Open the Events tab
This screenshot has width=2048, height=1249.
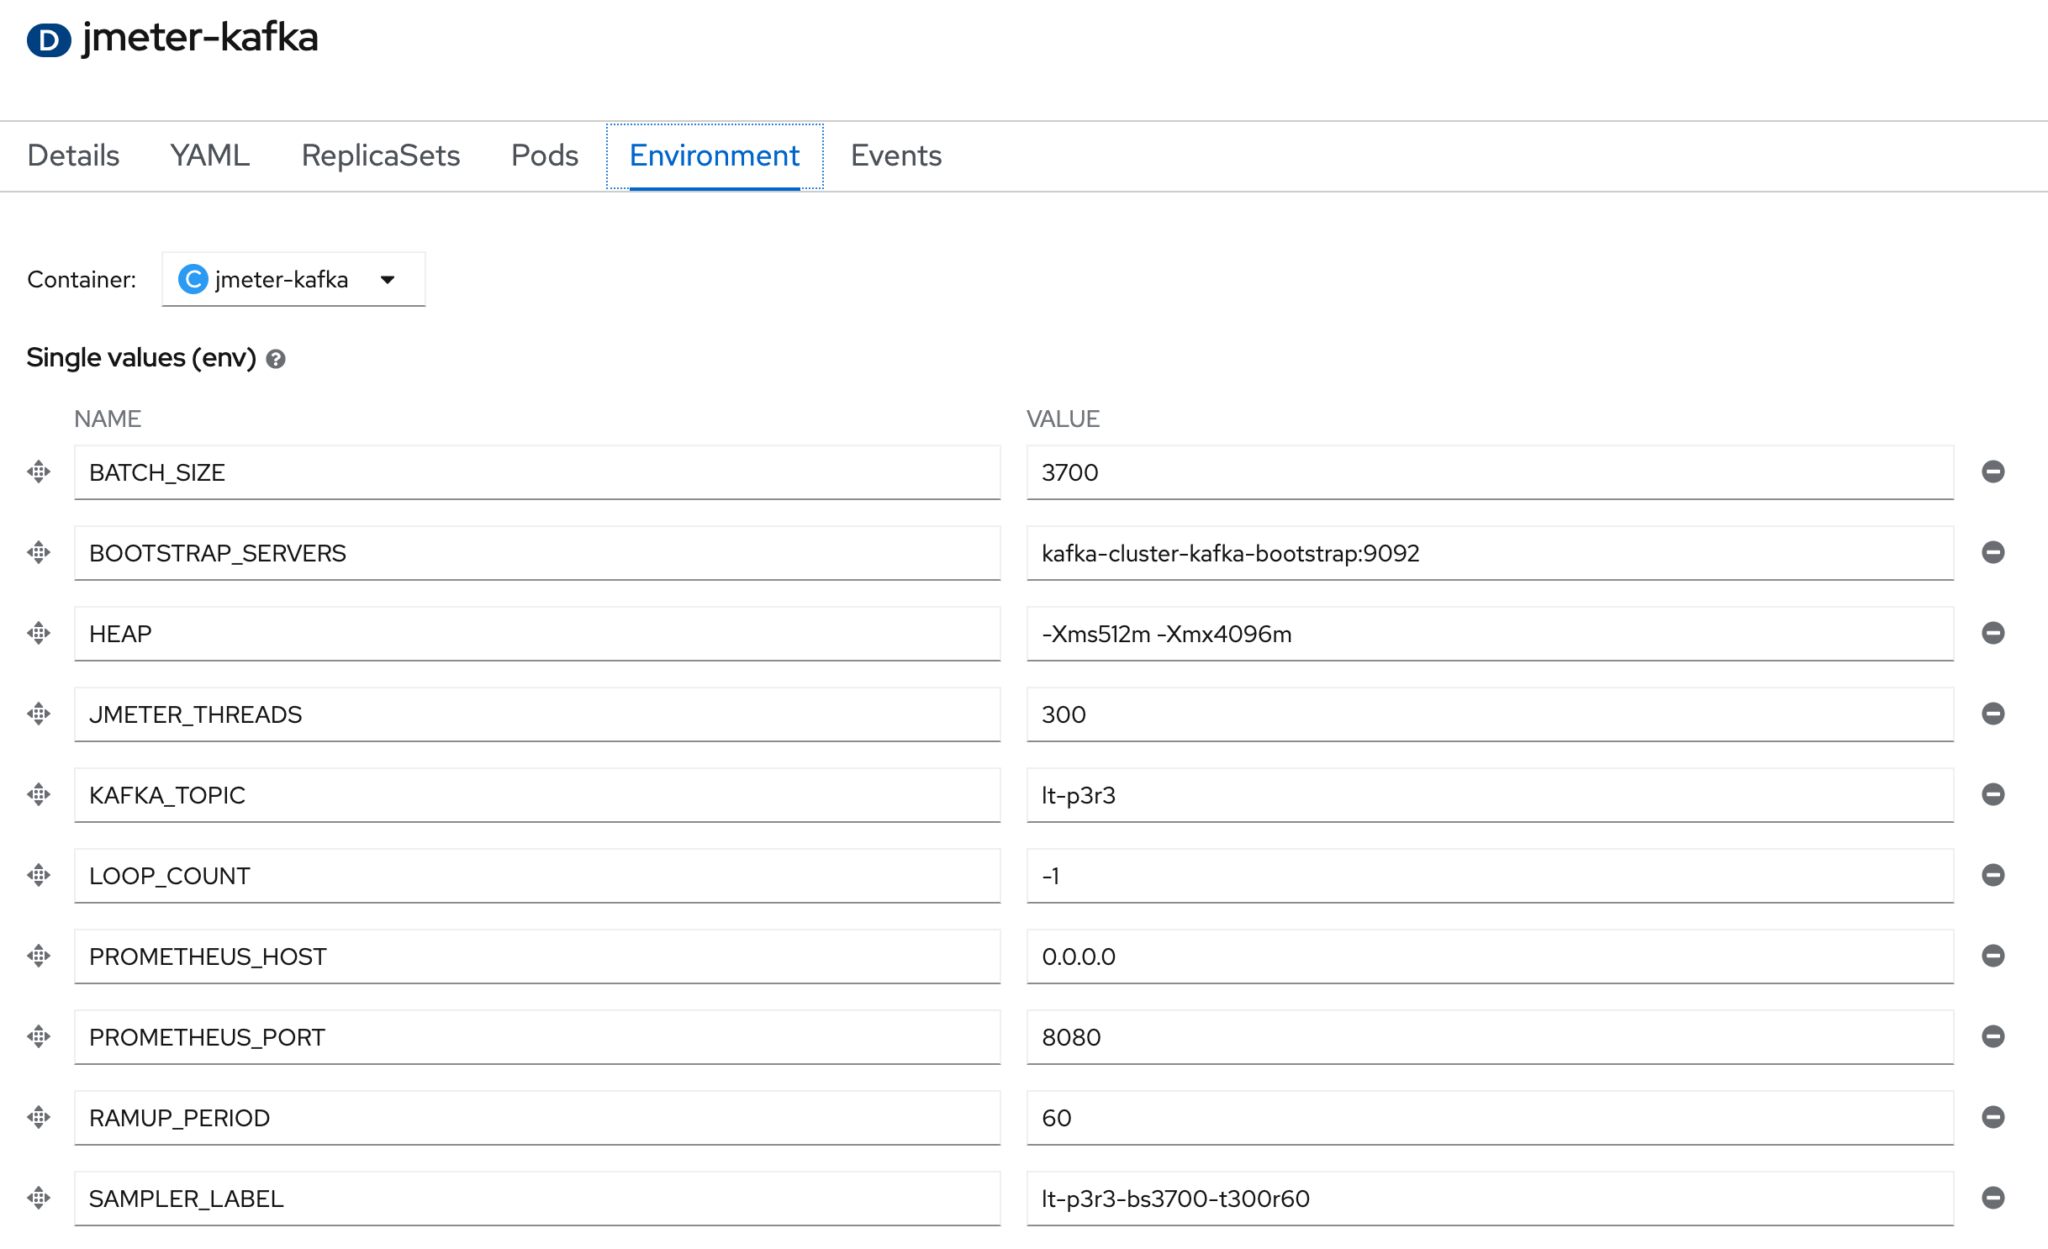coord(895,155)
